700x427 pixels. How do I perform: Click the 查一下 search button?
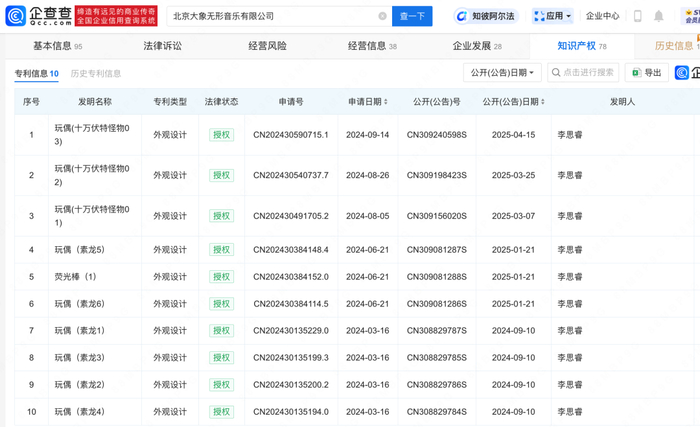pyautogui.click(x=412, y=16)
